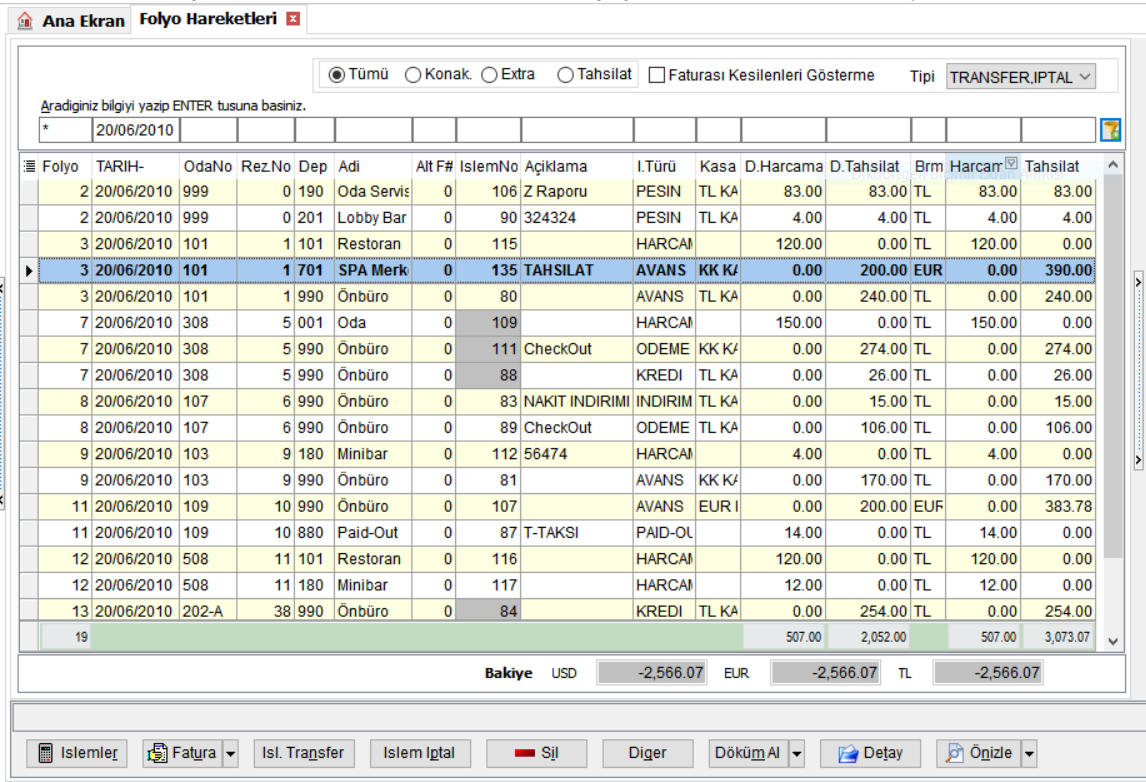
Task: Sort by the Folyo column header
Action: coord(65,166)
